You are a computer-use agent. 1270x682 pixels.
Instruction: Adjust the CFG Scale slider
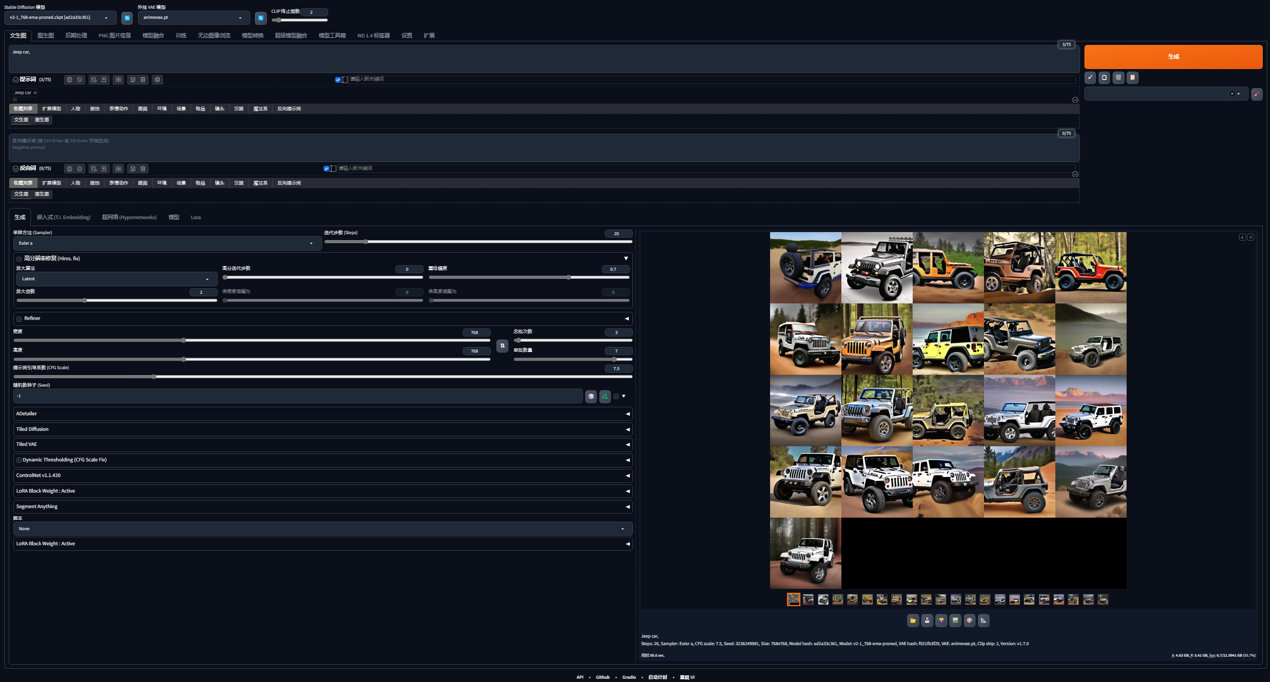[x=154, y=377]
